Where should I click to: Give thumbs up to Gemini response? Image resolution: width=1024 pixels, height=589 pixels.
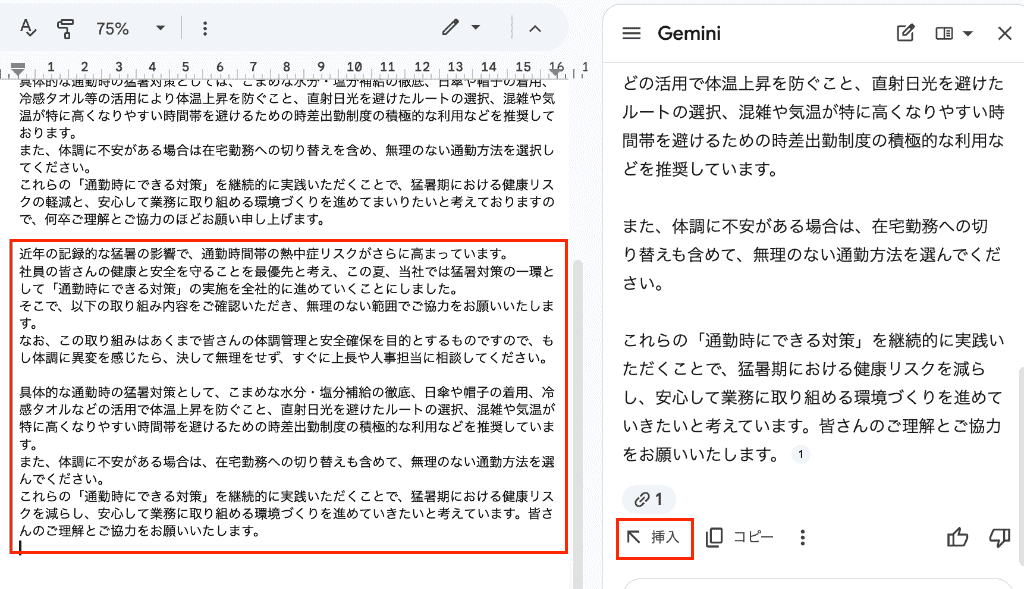coord(957,537)
